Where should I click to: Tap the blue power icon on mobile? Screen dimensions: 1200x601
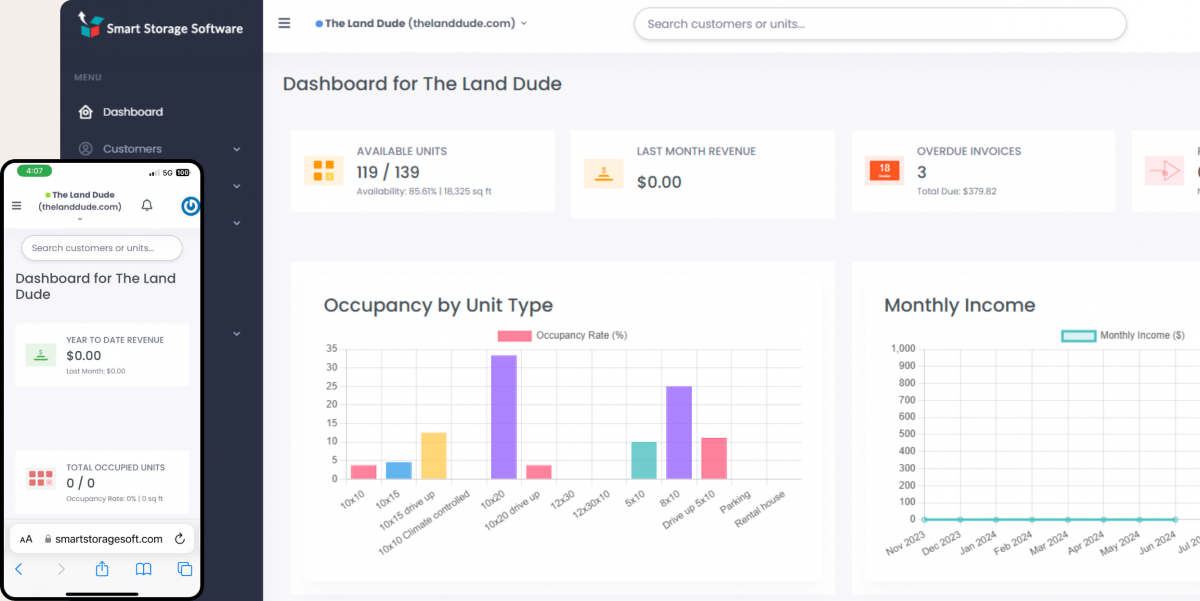190,206
